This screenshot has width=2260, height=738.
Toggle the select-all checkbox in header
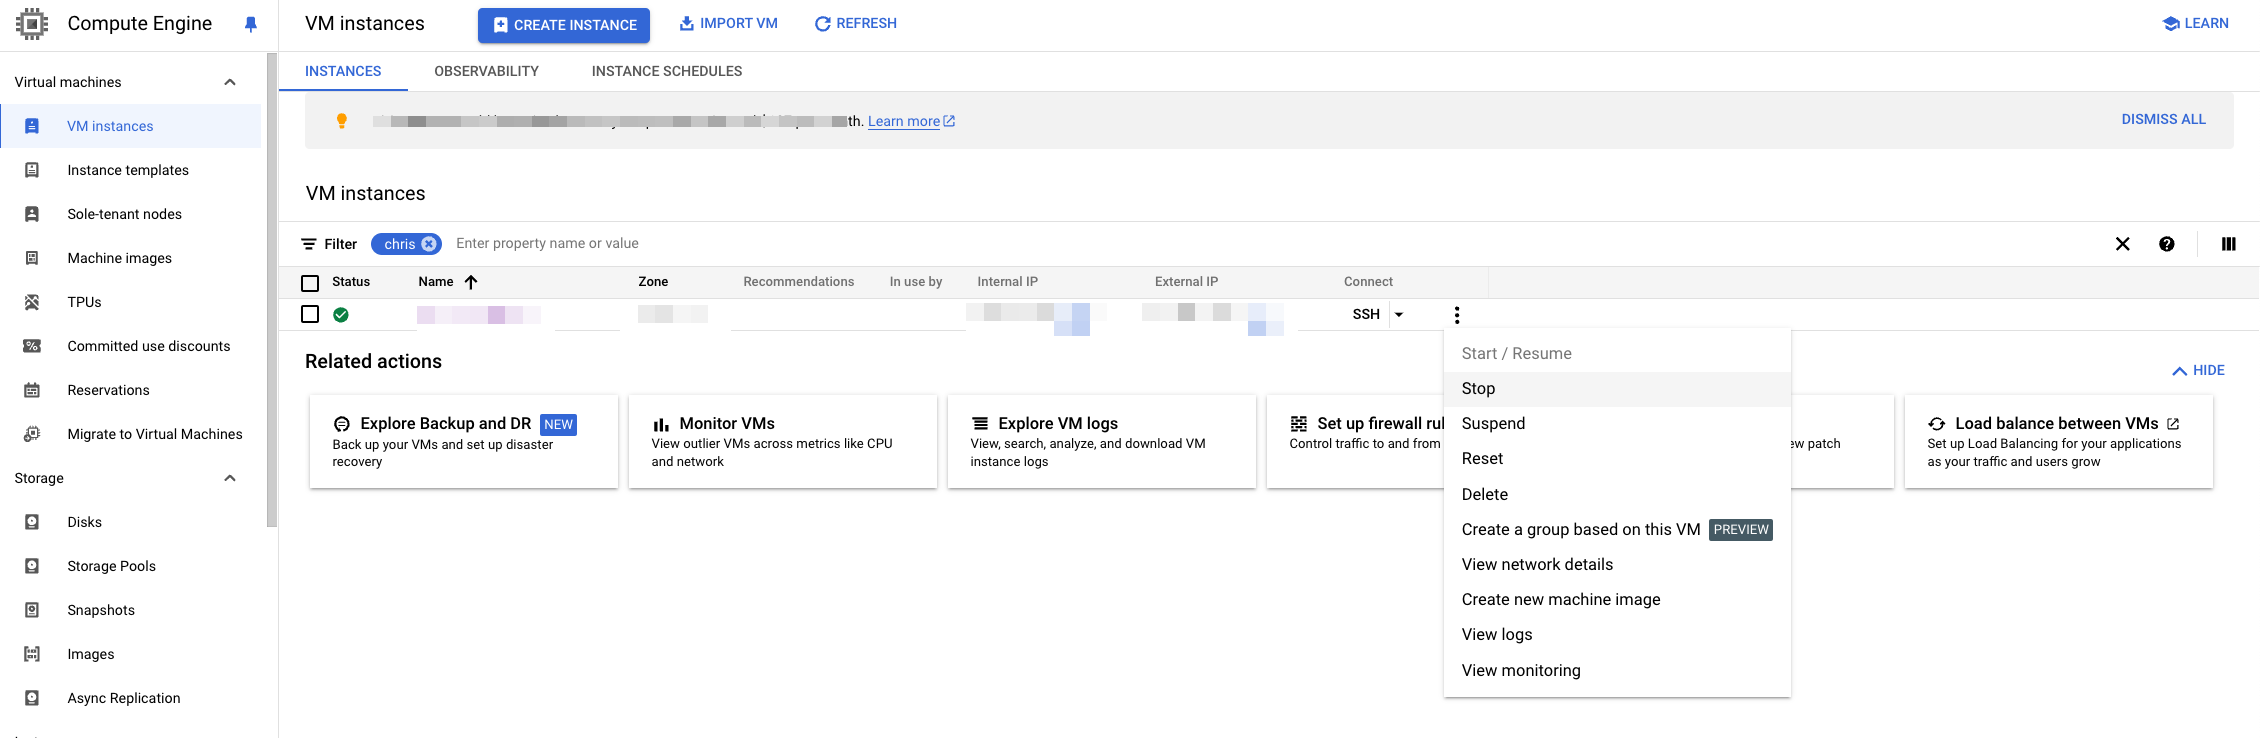[310, 283]
